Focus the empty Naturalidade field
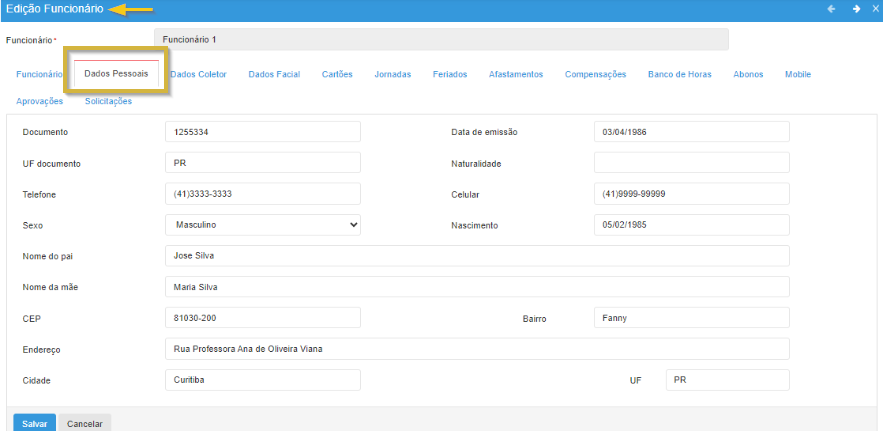The image size is (884, 436). 691,163
